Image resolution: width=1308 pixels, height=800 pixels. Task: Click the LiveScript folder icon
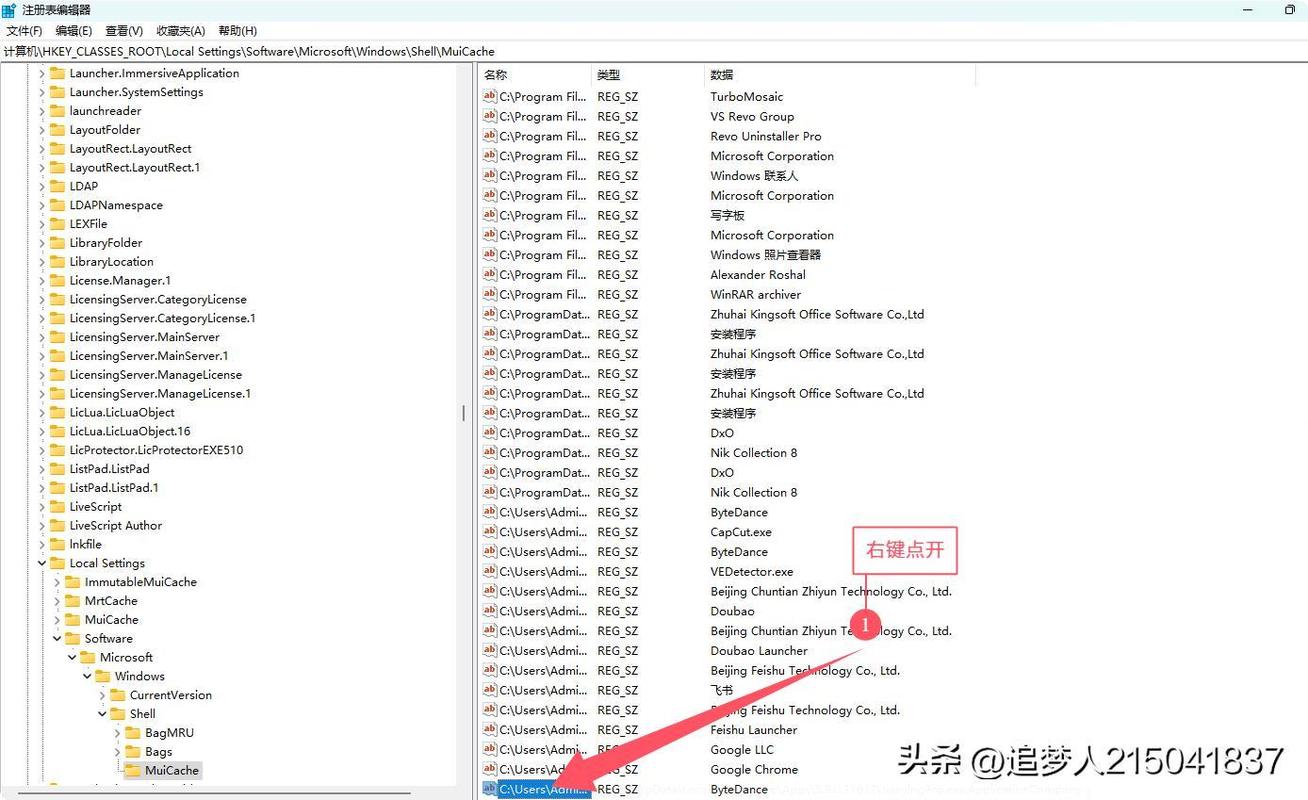pos(57,507)
